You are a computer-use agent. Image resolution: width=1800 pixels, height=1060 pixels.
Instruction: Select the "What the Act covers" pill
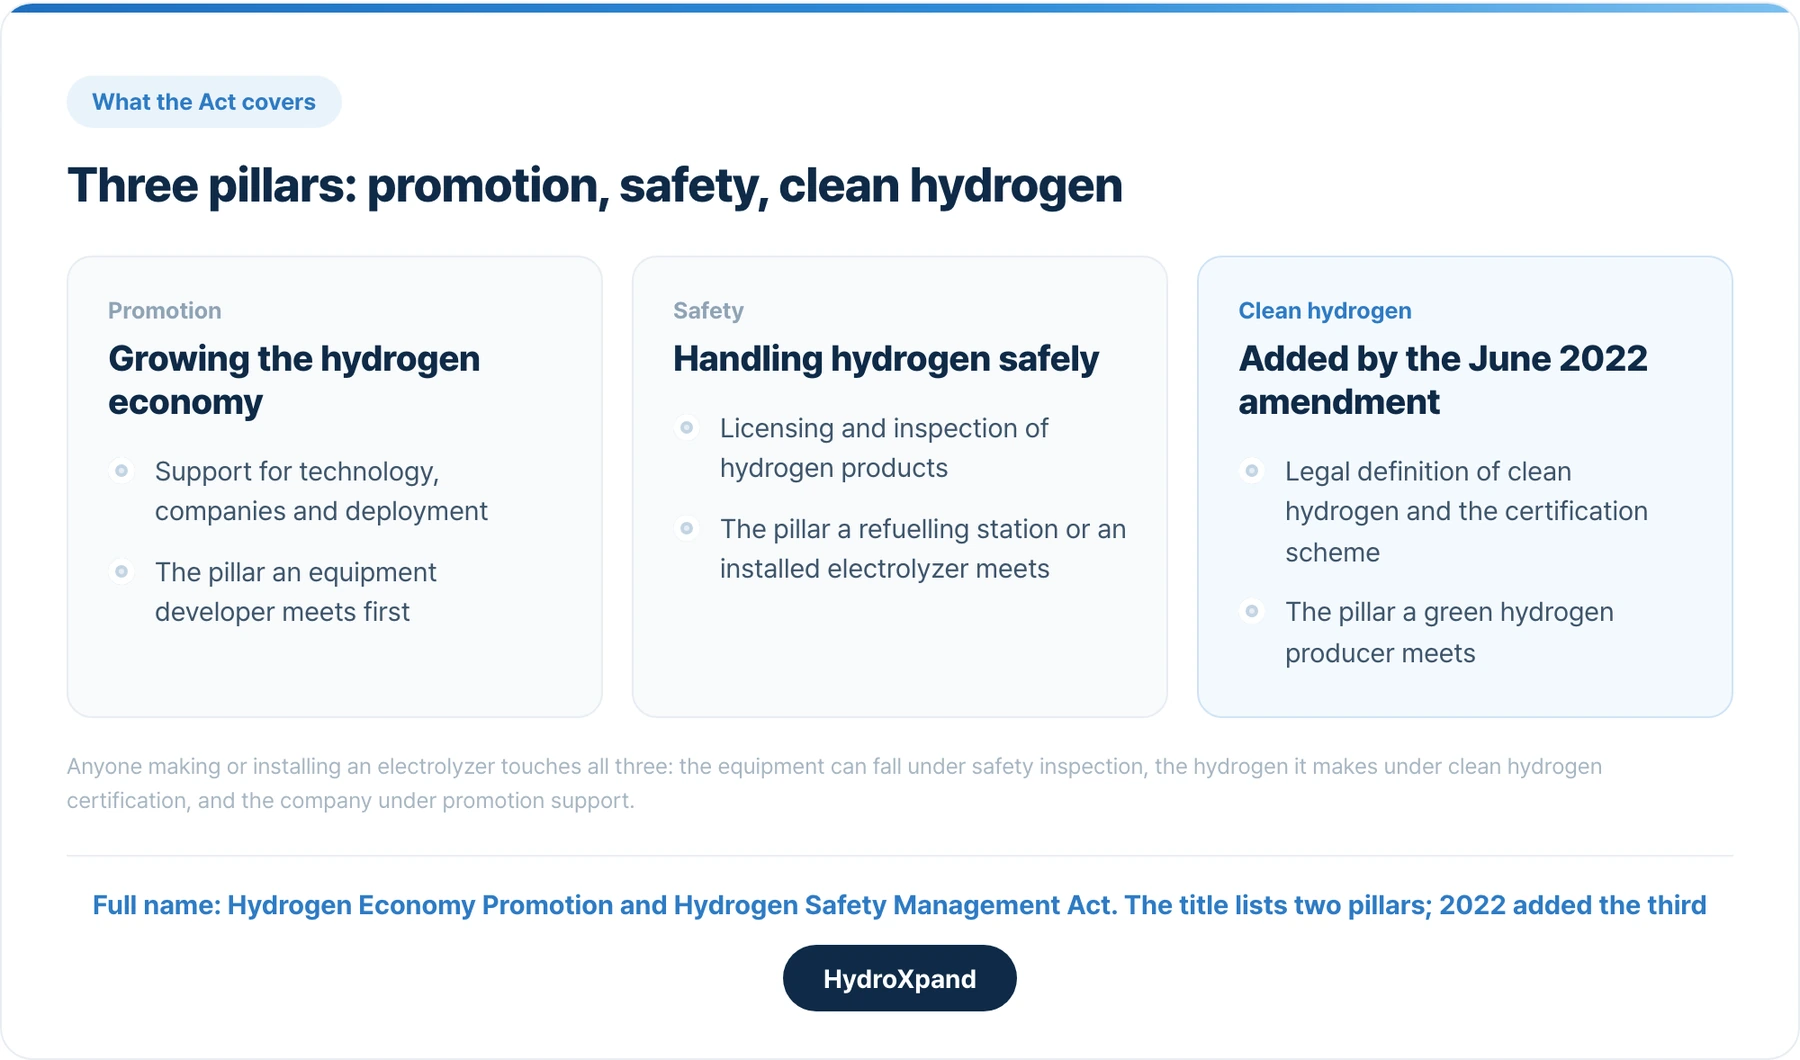click(x=204, y=102)
